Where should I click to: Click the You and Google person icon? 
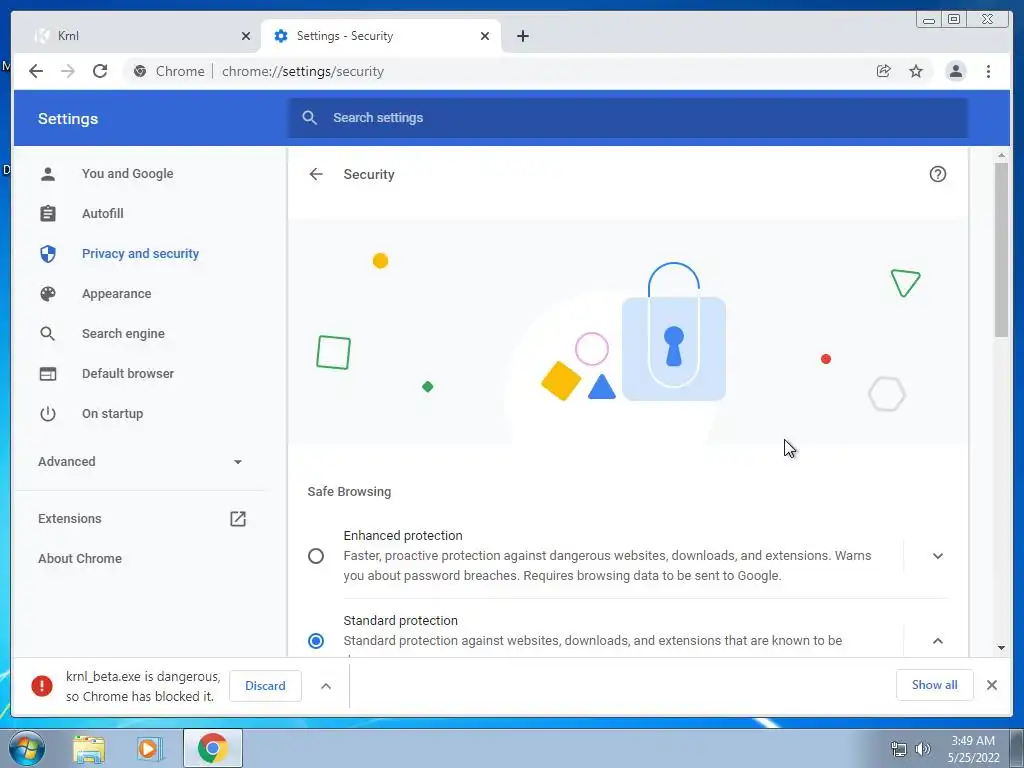tap(48, 174)
